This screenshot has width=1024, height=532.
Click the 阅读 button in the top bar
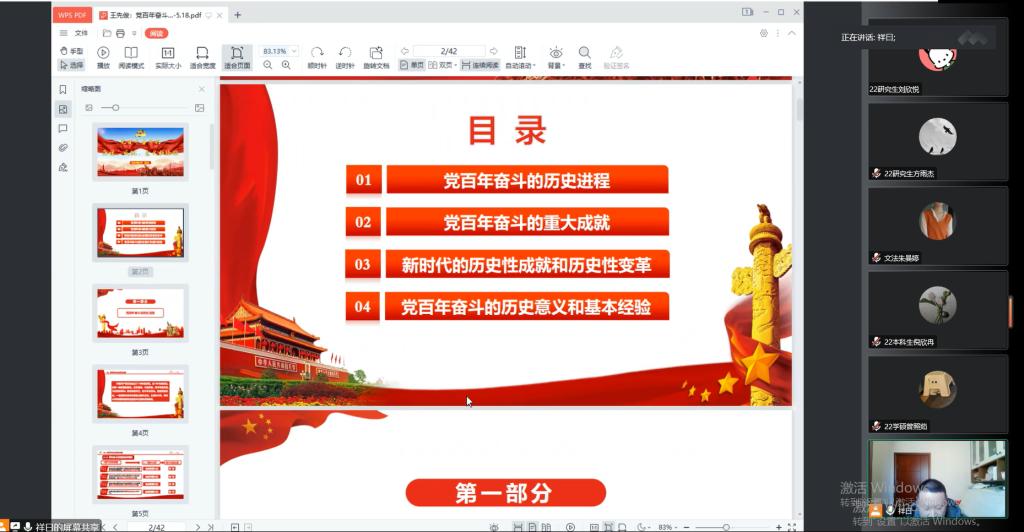tap(157, 33)
